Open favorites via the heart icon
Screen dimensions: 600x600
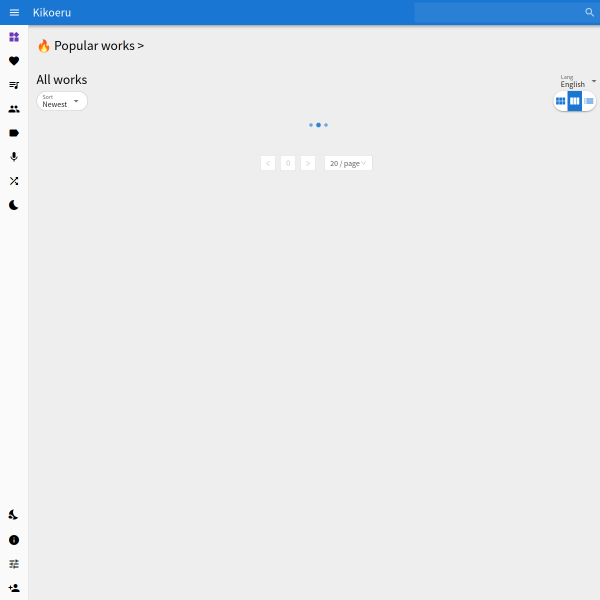click(14, 61)
